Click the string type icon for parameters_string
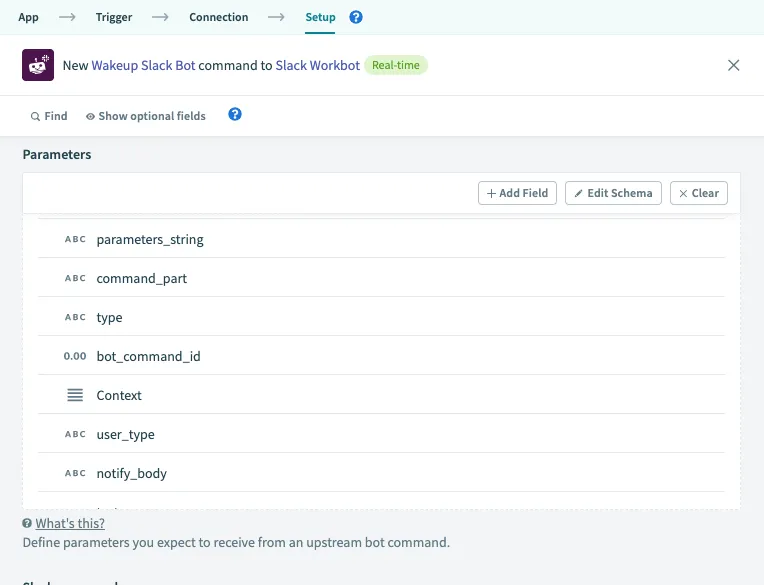764x585 pixels. [75, 240]
